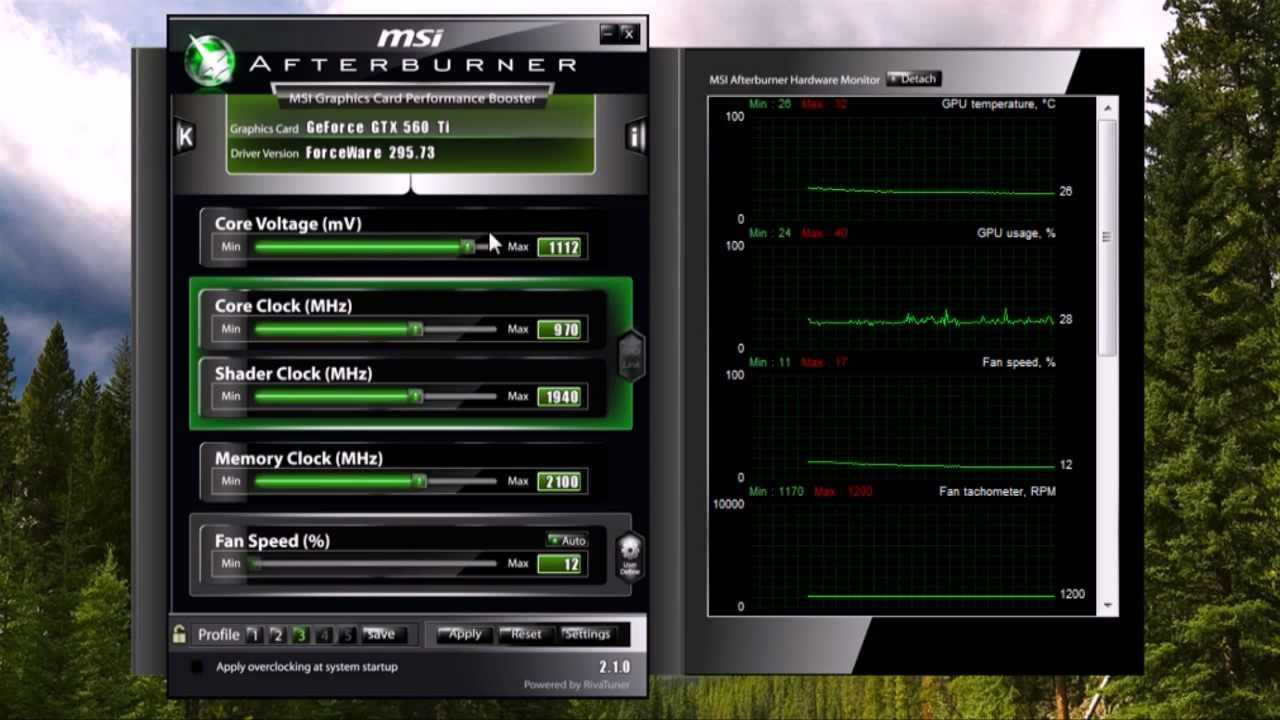Viewport: 1280px width, 720px height.
Task: Select profile slot 2
Action: point(277,635)
